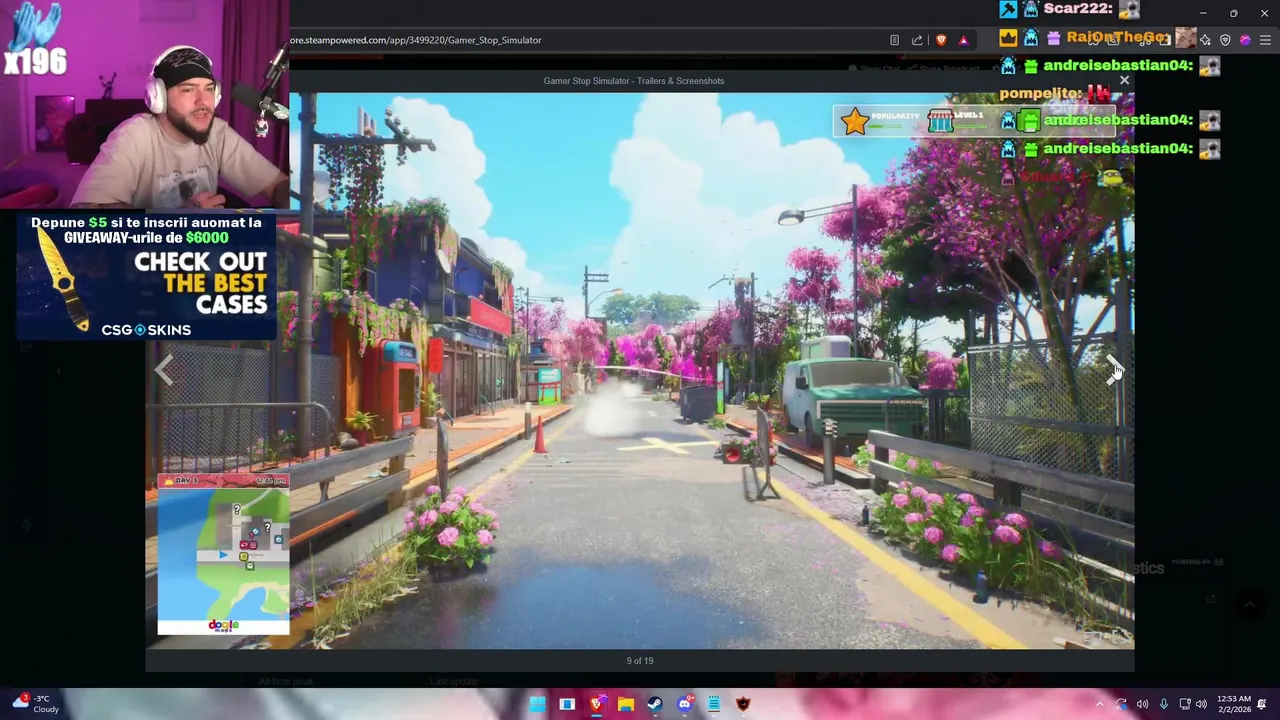Open Brave Rewards triangle icon
Screen dimensions: 1280x720
point(963,40)
